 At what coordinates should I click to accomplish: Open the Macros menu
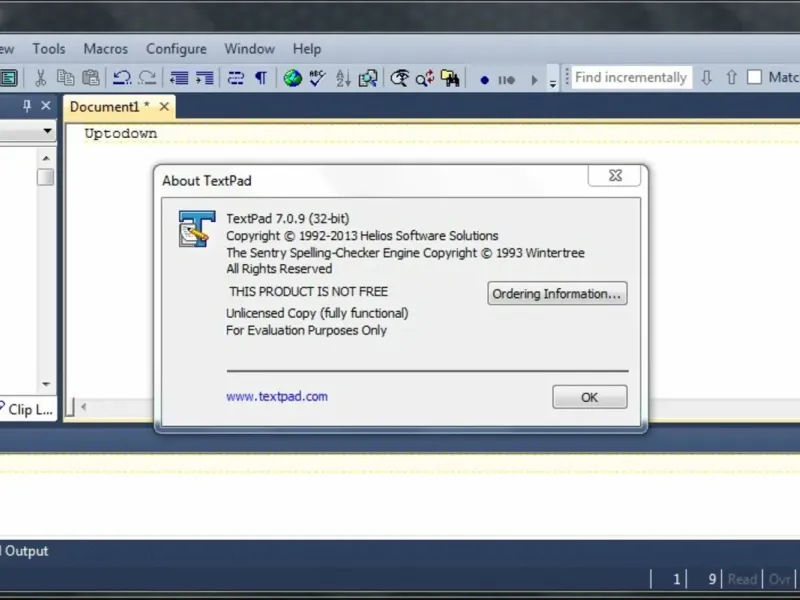[106, 49]
